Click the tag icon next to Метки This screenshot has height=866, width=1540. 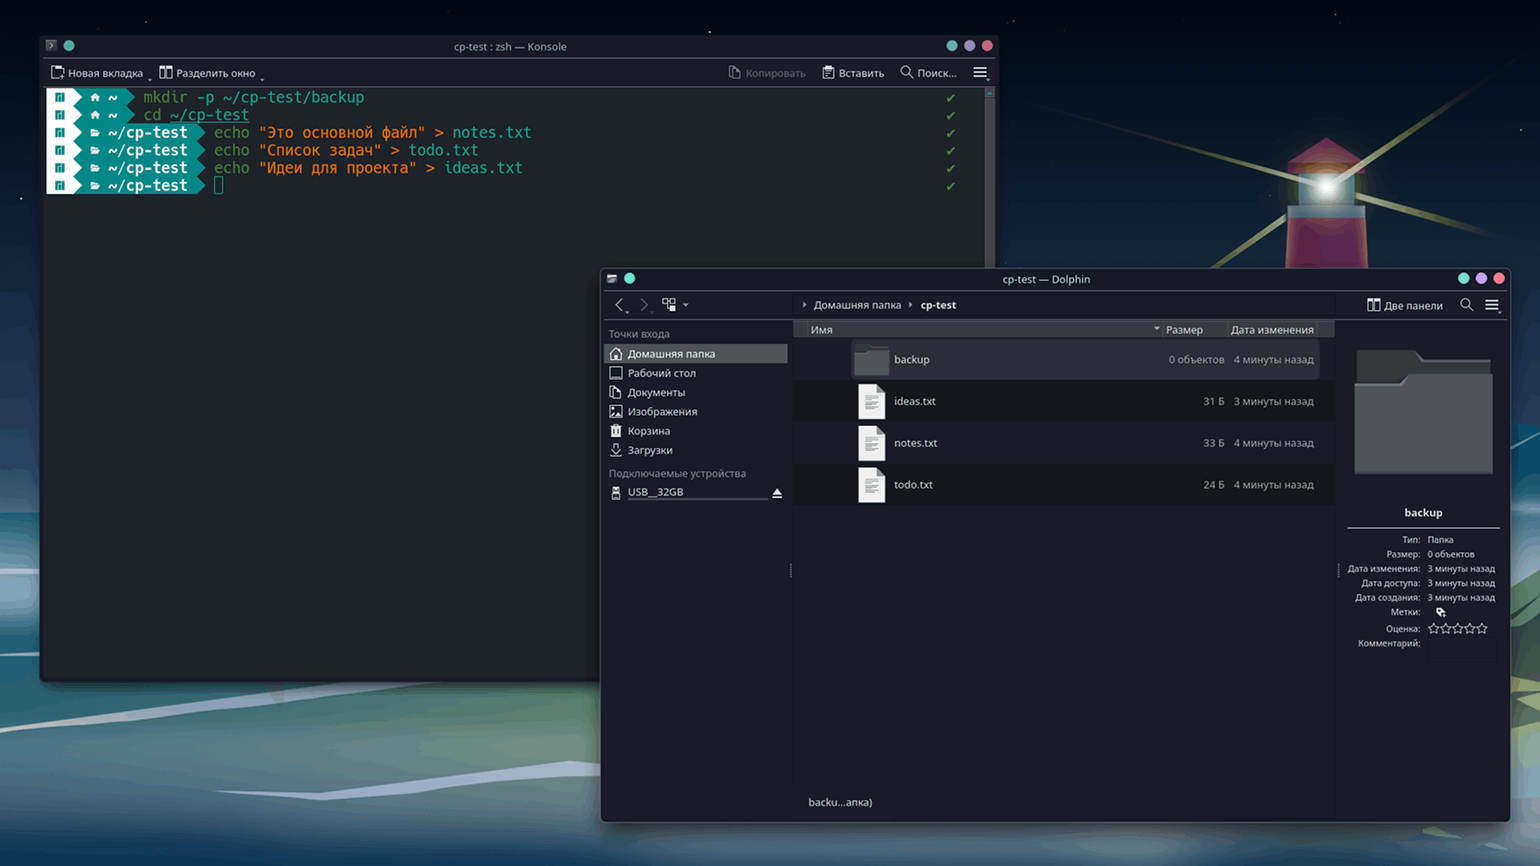click(x=1440, y=613)
